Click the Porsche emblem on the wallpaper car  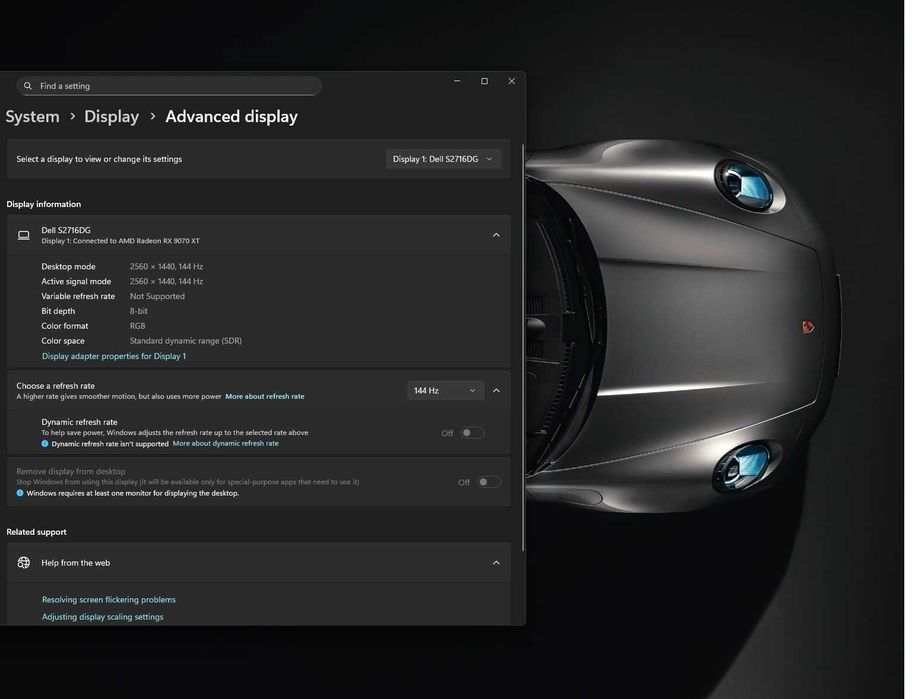(808, 327)
